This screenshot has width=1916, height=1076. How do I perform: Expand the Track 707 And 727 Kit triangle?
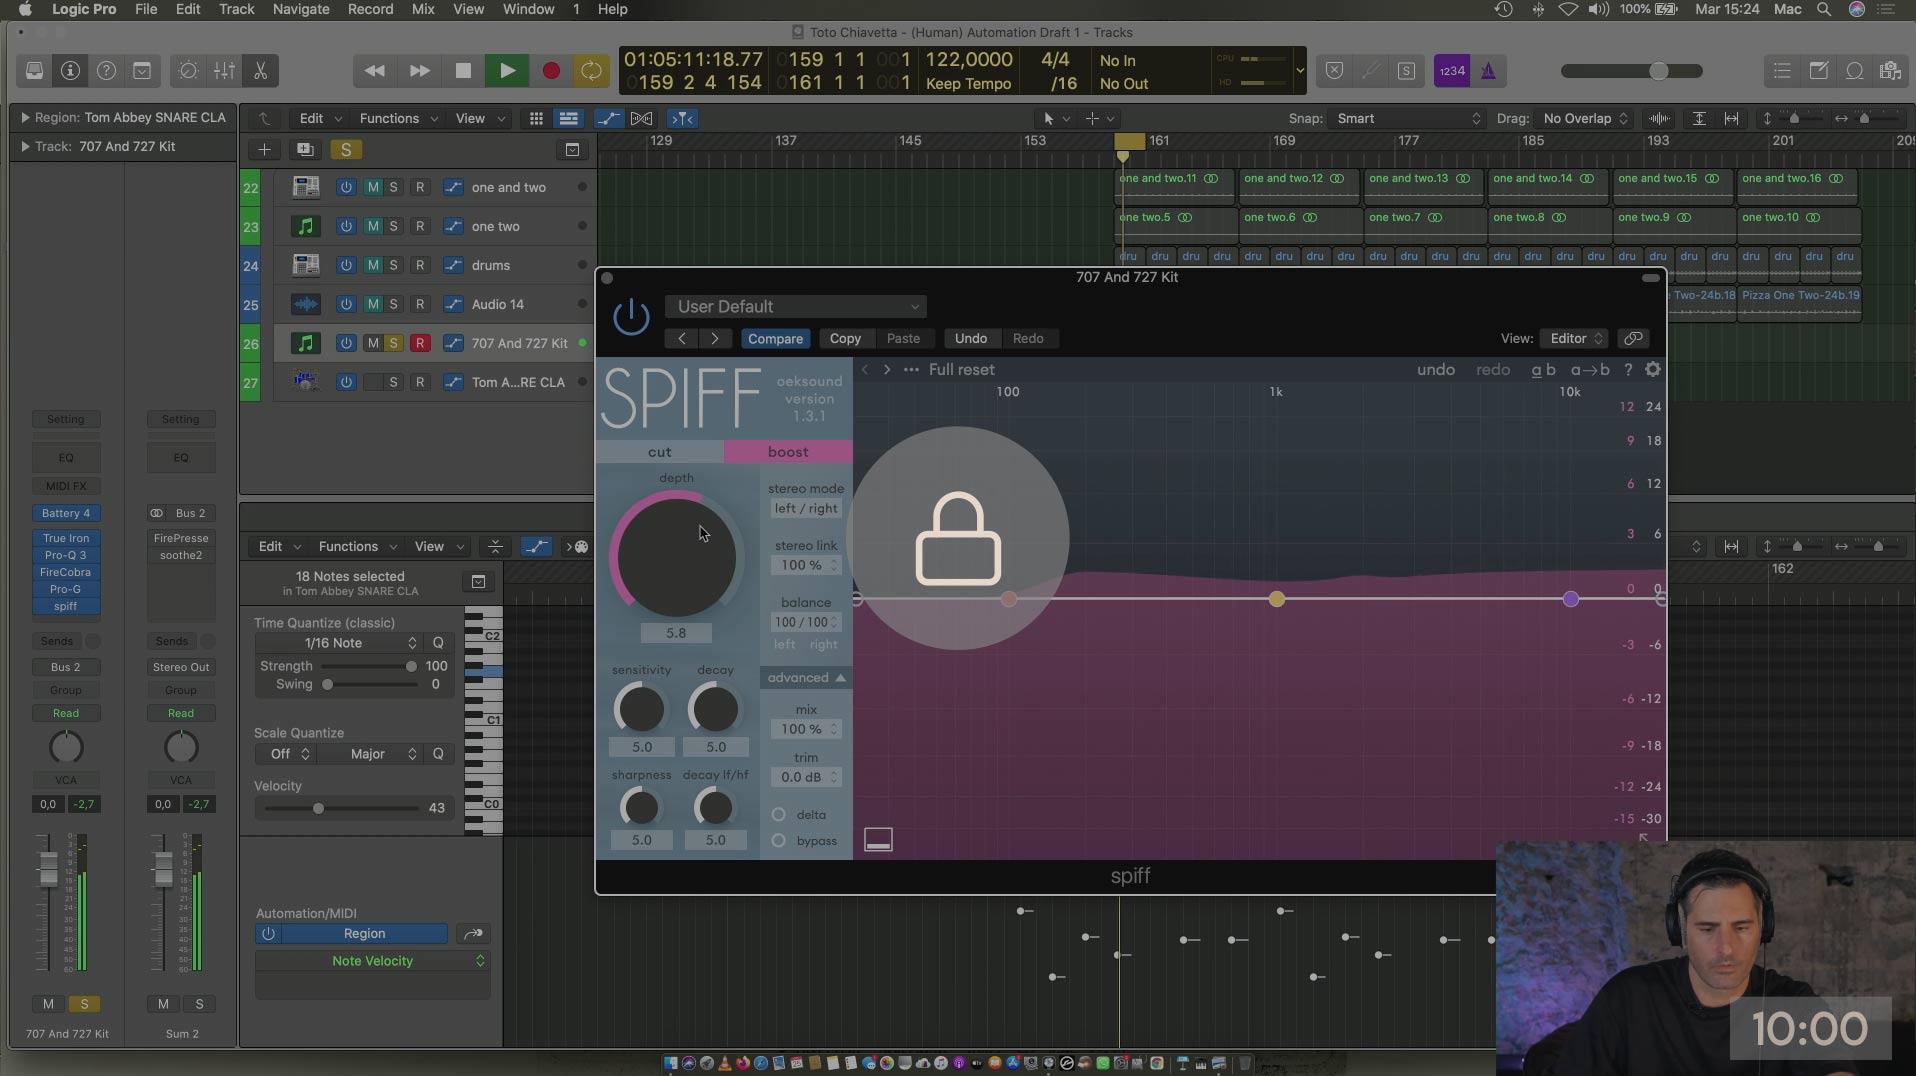pyautogui.click(x=25, y=146)
